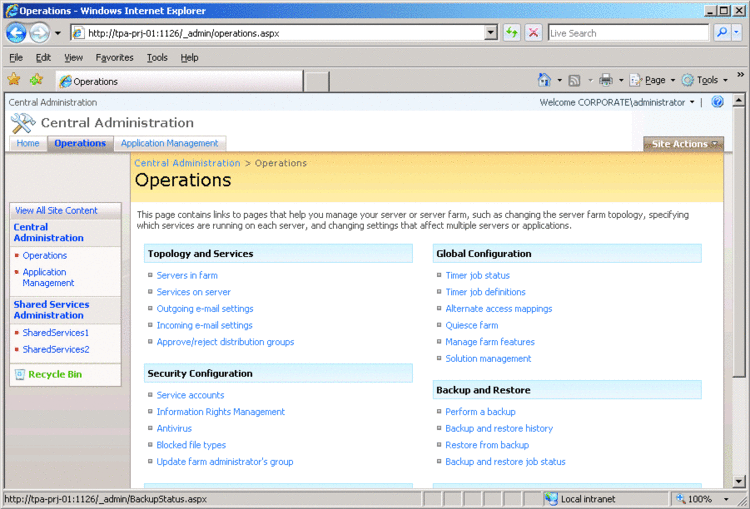Open Outgoing e-mail settings

(205, 309)
